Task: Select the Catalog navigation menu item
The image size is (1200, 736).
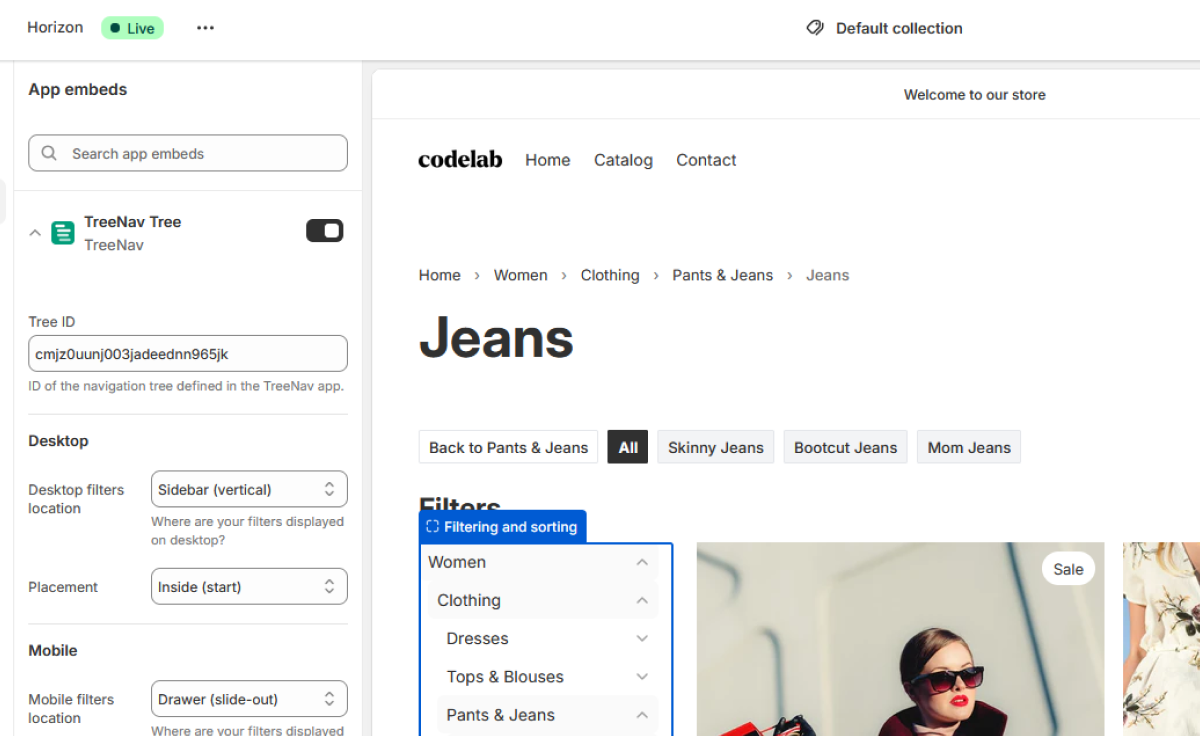Action: pyautogui.click(x=623, y=160)
